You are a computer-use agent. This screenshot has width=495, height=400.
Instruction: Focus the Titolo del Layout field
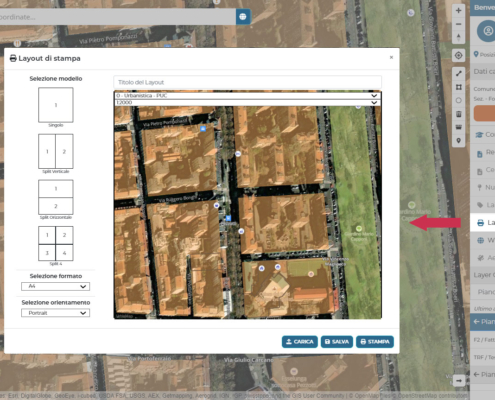[x=247, y=82]
